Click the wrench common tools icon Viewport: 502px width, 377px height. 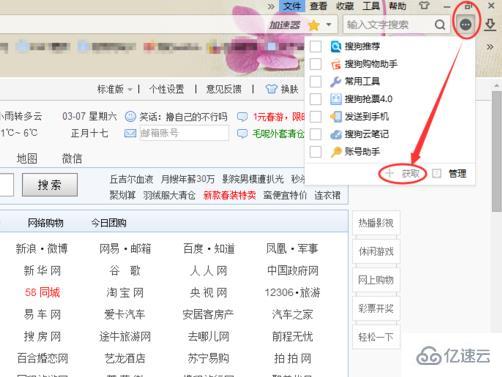point(336,81)
